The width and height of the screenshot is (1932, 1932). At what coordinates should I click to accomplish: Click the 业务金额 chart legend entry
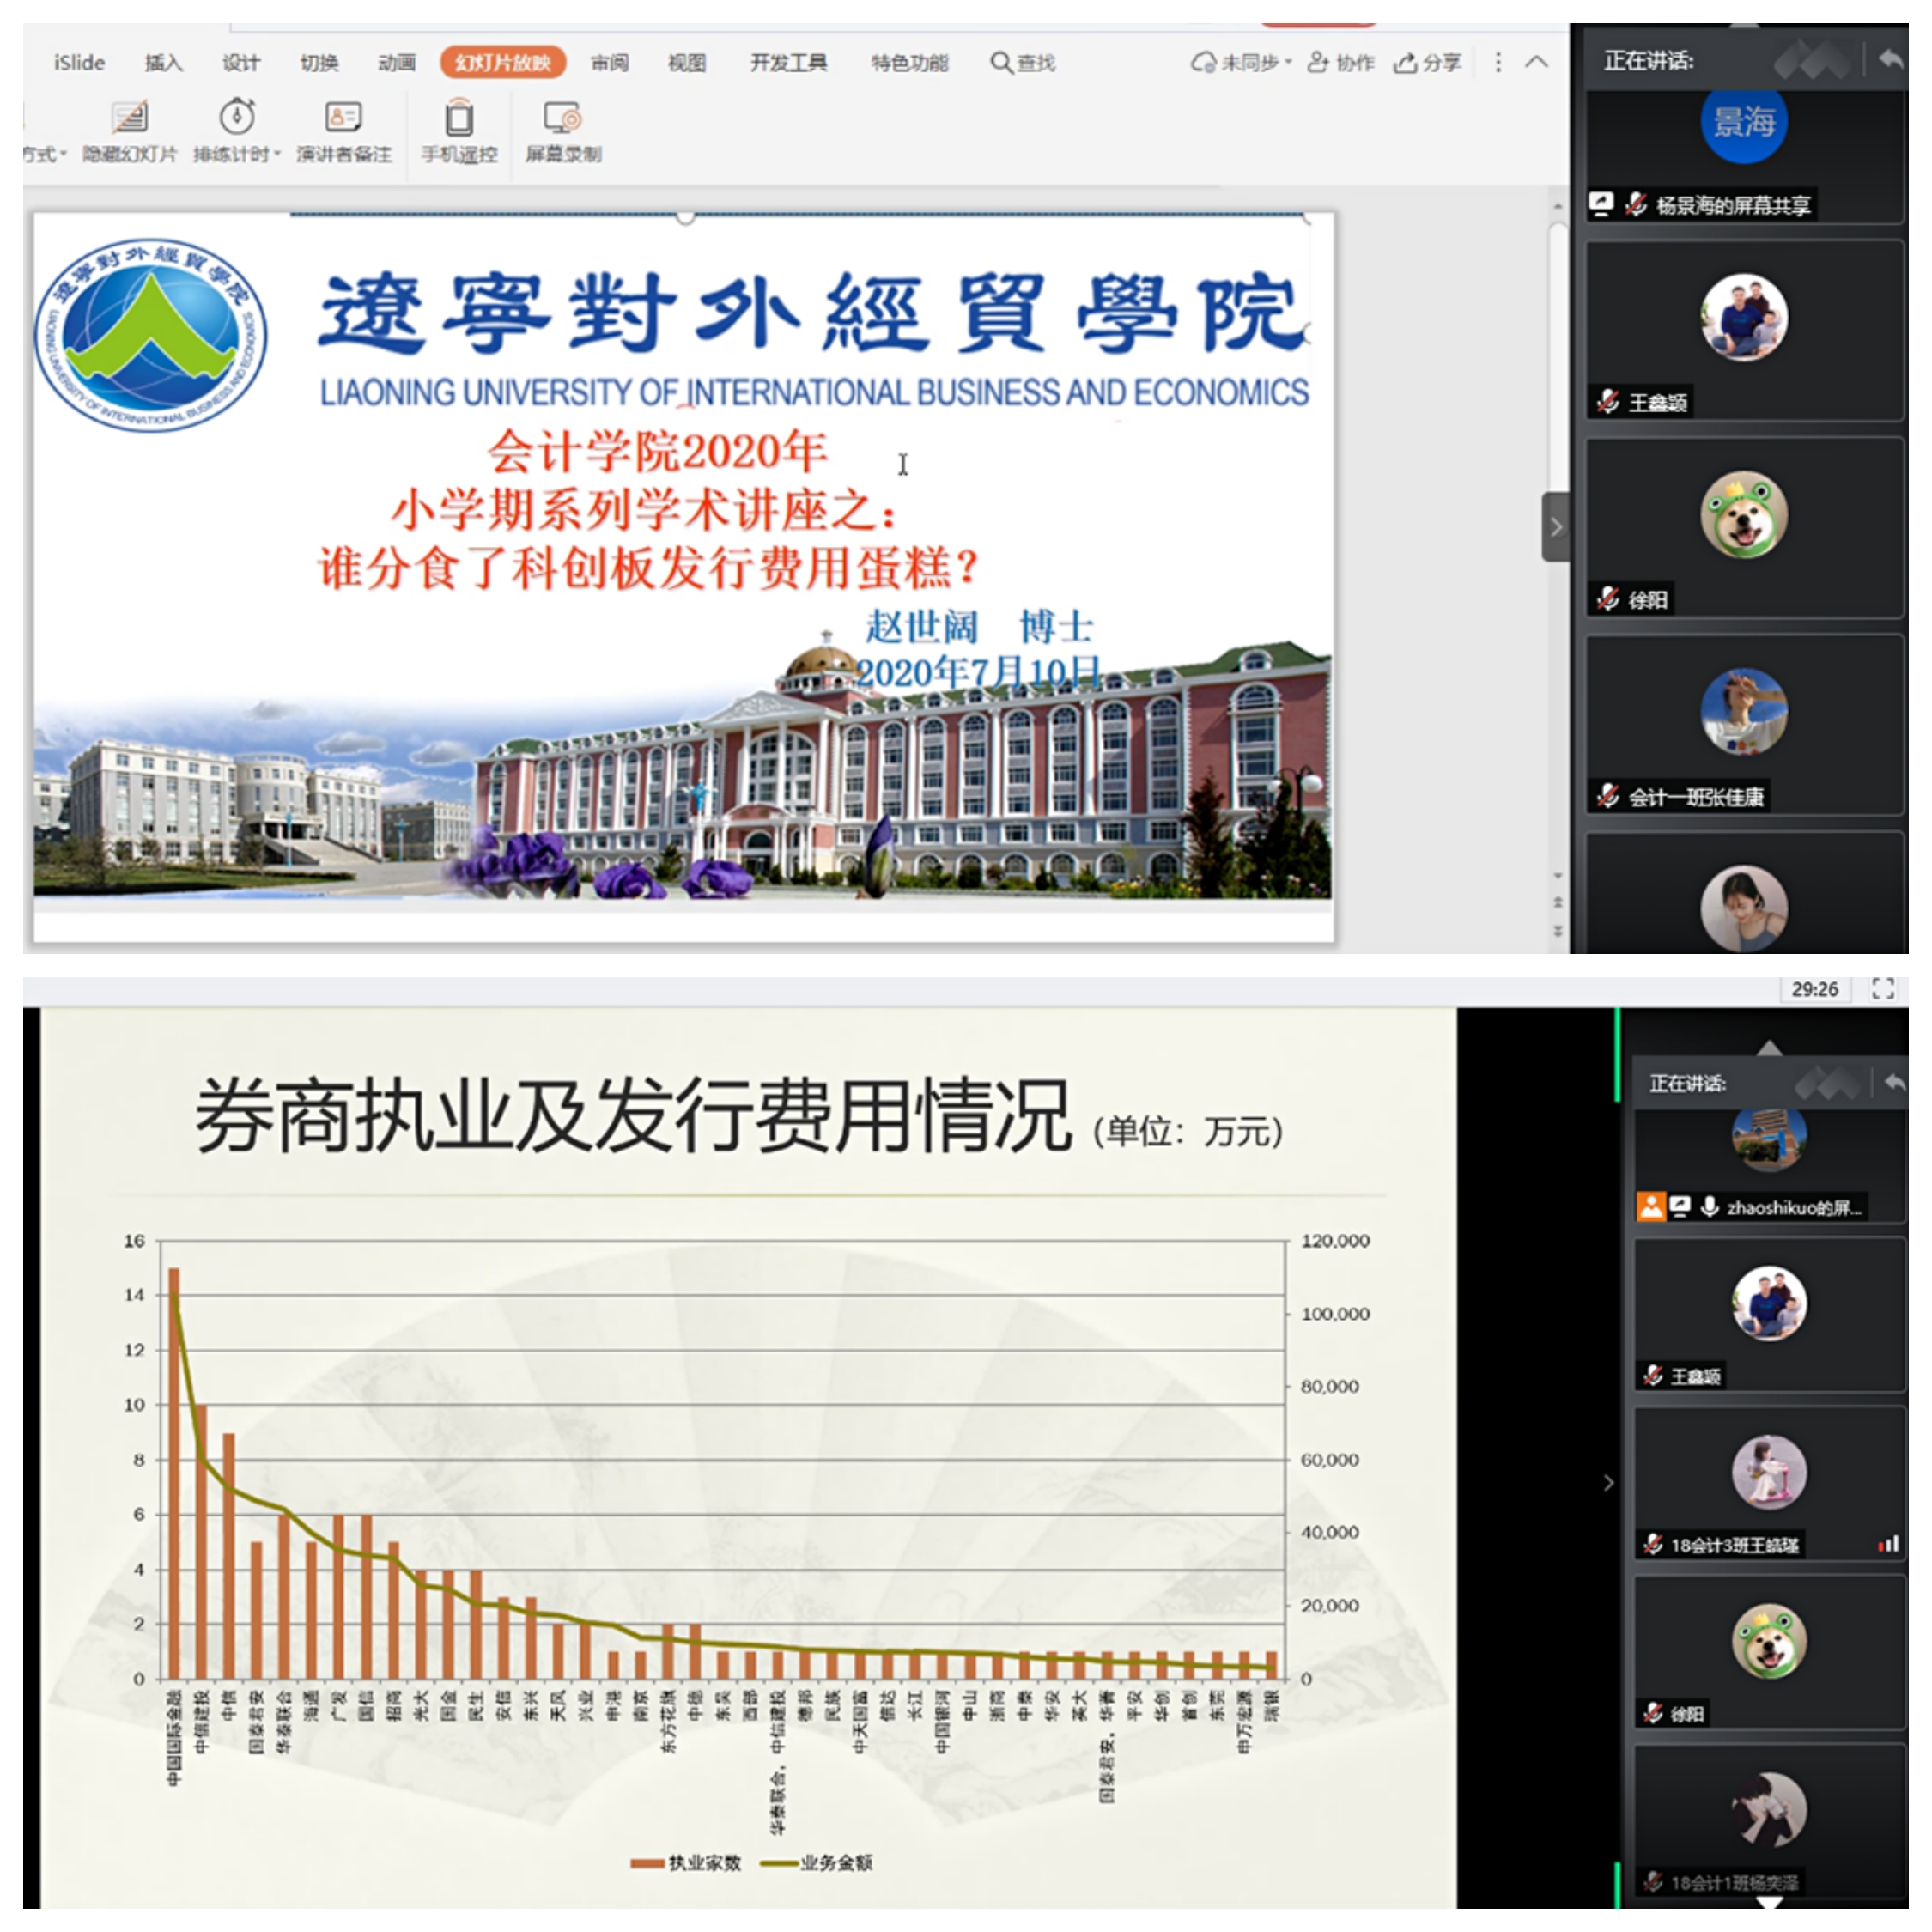pyautogui.click(x=817, y=1863)
